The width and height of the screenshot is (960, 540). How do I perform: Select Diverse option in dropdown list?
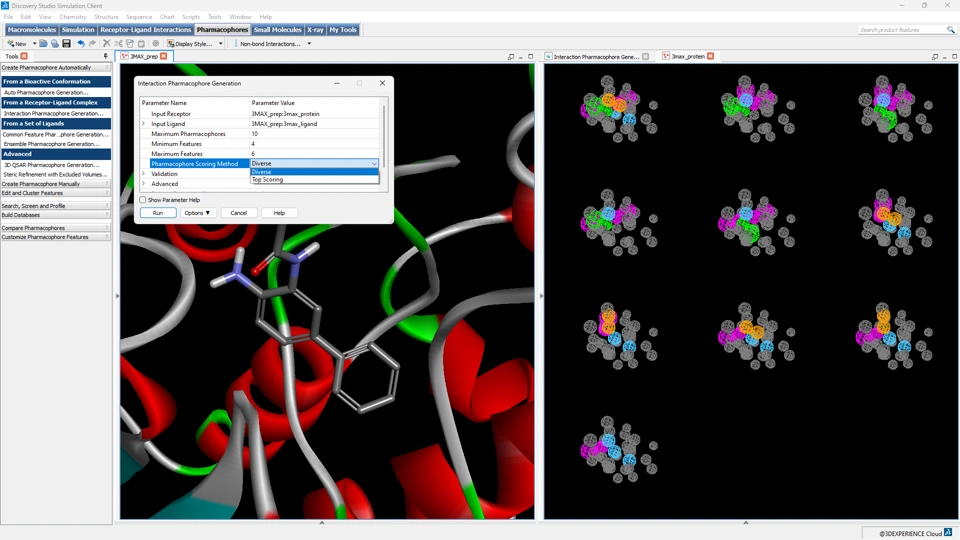tap(314, 172)
